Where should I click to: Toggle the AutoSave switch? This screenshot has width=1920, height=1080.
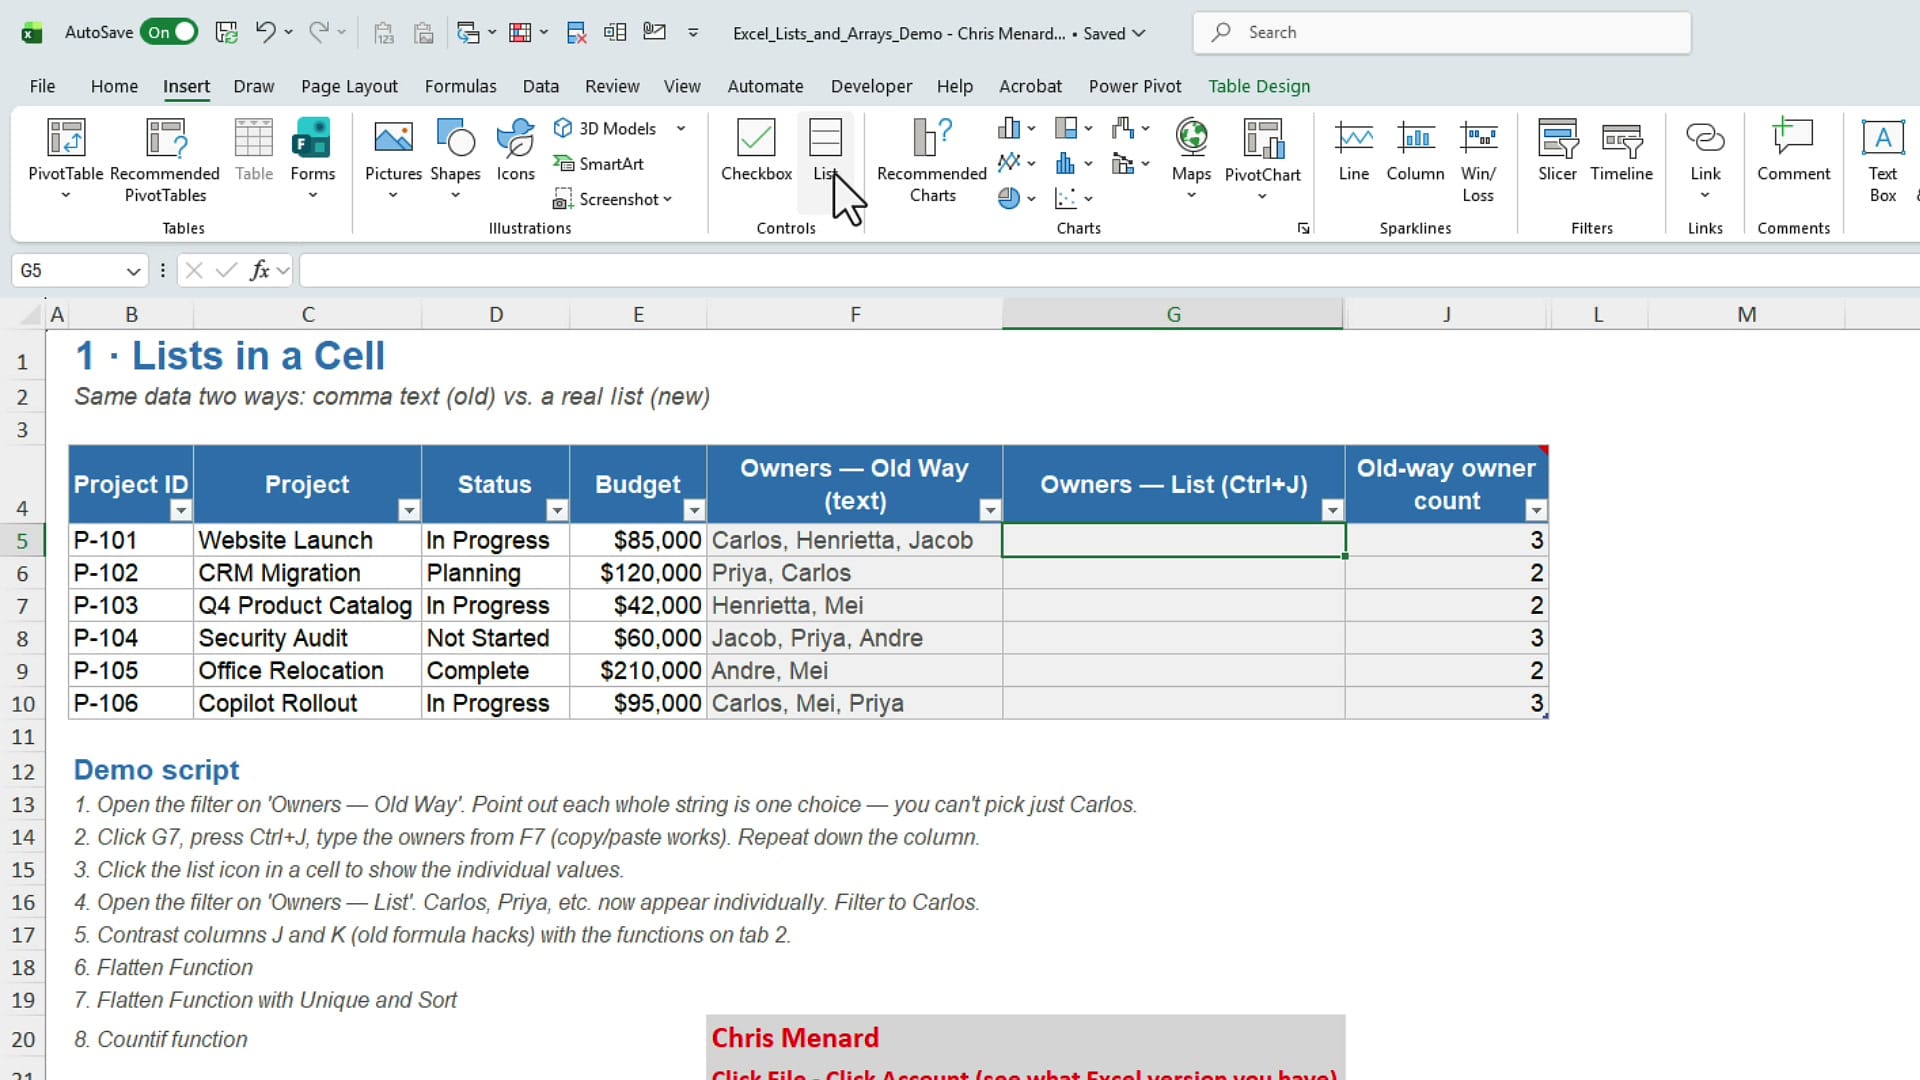tap(168, 32)
